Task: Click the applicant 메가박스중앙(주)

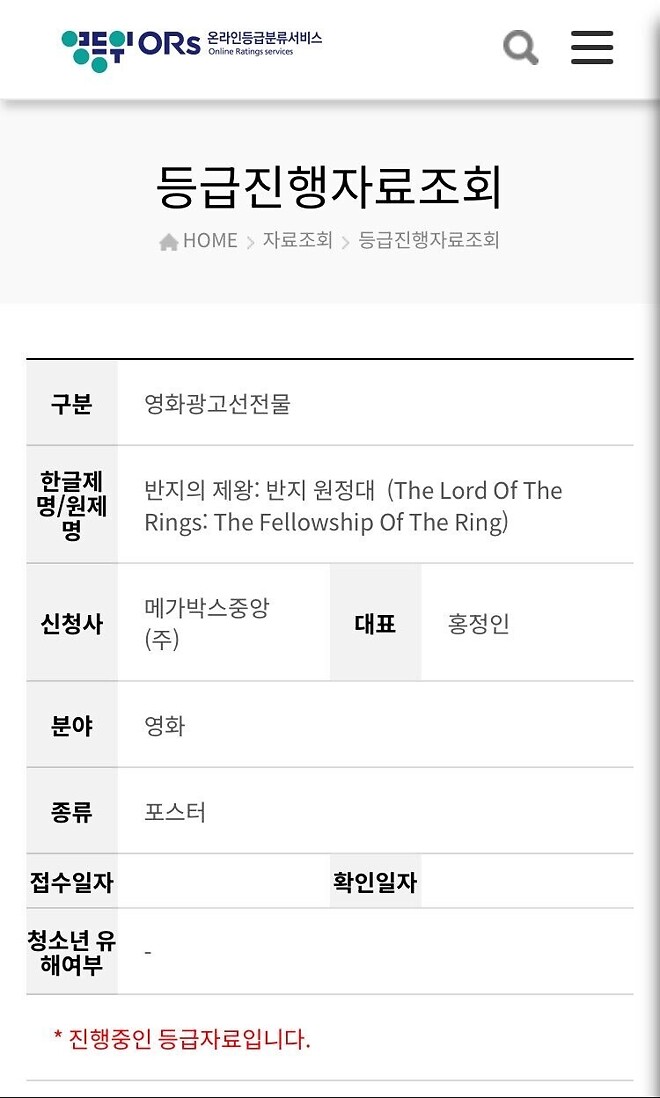Action: (206, 623)
